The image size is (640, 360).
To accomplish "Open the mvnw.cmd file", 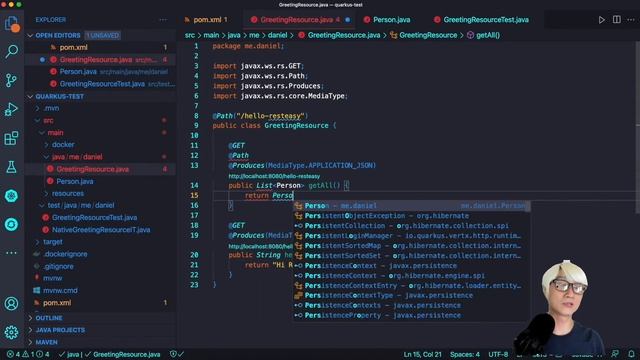I will 60,291.
